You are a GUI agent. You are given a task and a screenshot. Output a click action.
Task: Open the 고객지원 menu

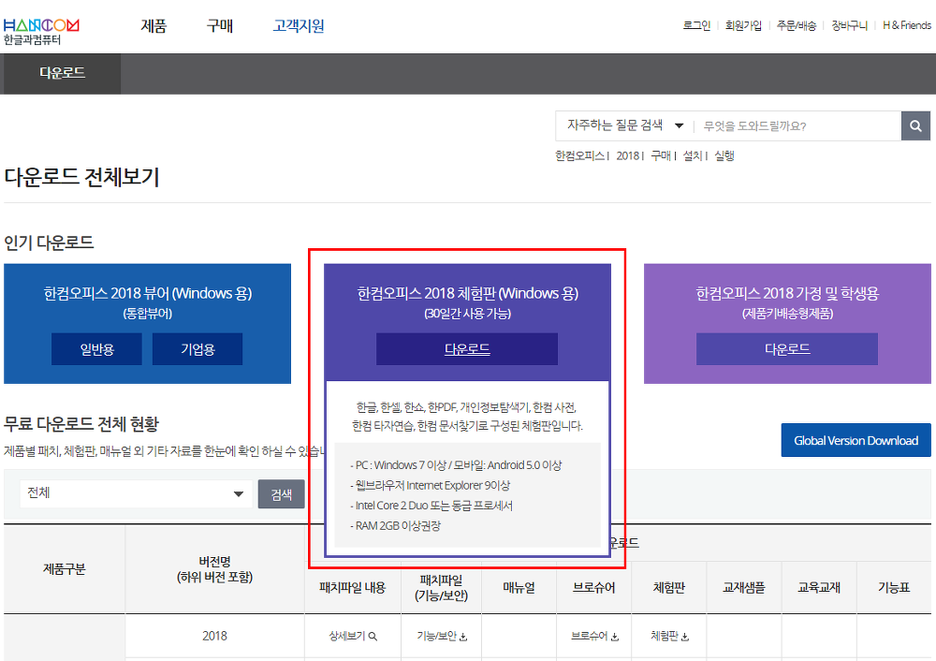[298, 26]
